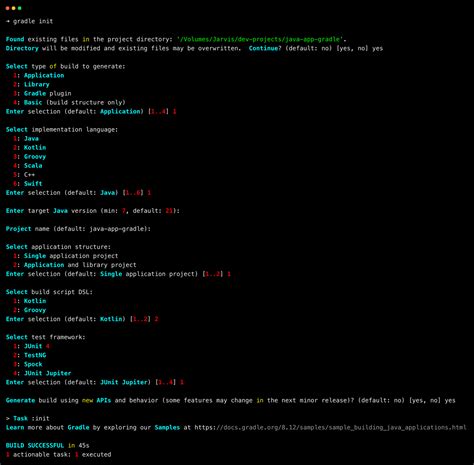Click the 'Enter target Java version' prompt
474x465 pixels.
tap(93, 211)
